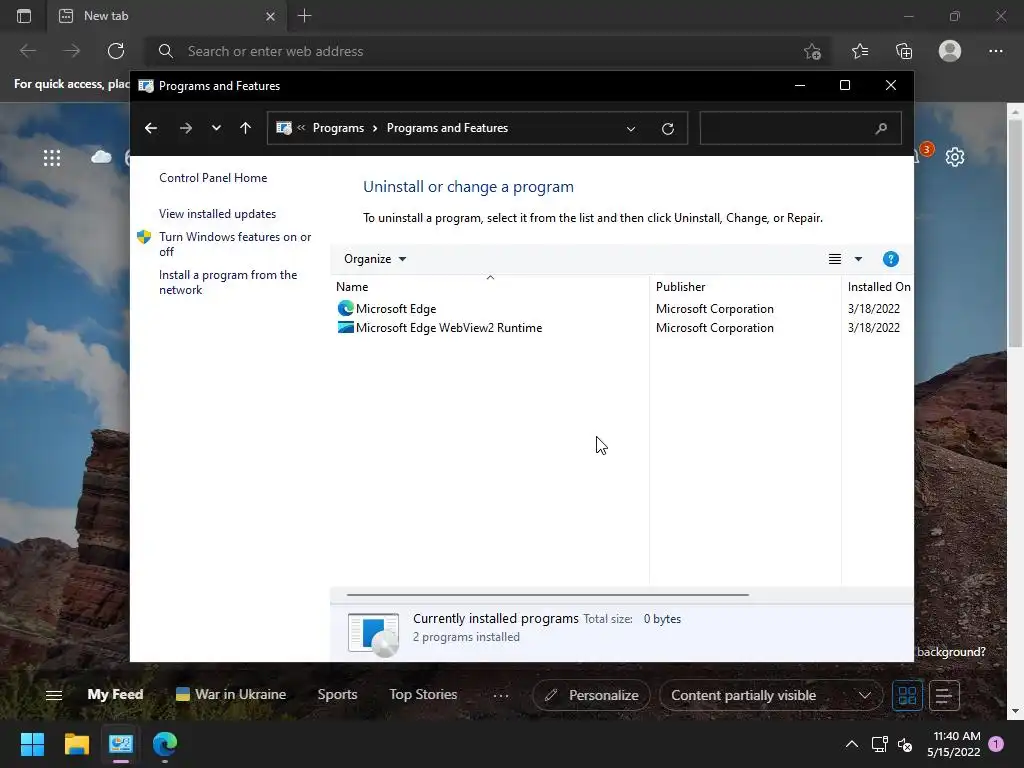
Task: Open taskbar clock showing 11:40 AM
Action: pos(953,744)
